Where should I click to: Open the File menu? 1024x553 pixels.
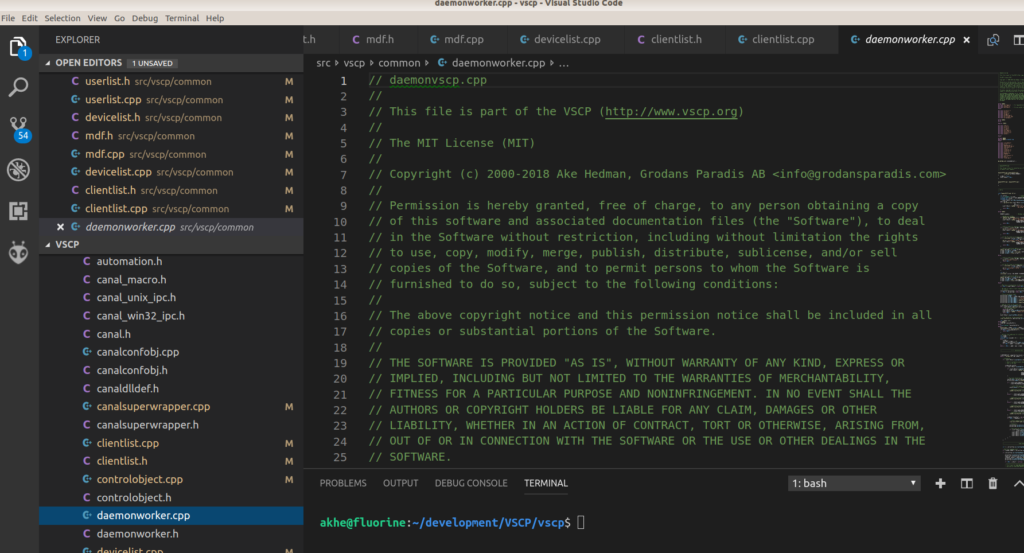click(x=8, y=18)
